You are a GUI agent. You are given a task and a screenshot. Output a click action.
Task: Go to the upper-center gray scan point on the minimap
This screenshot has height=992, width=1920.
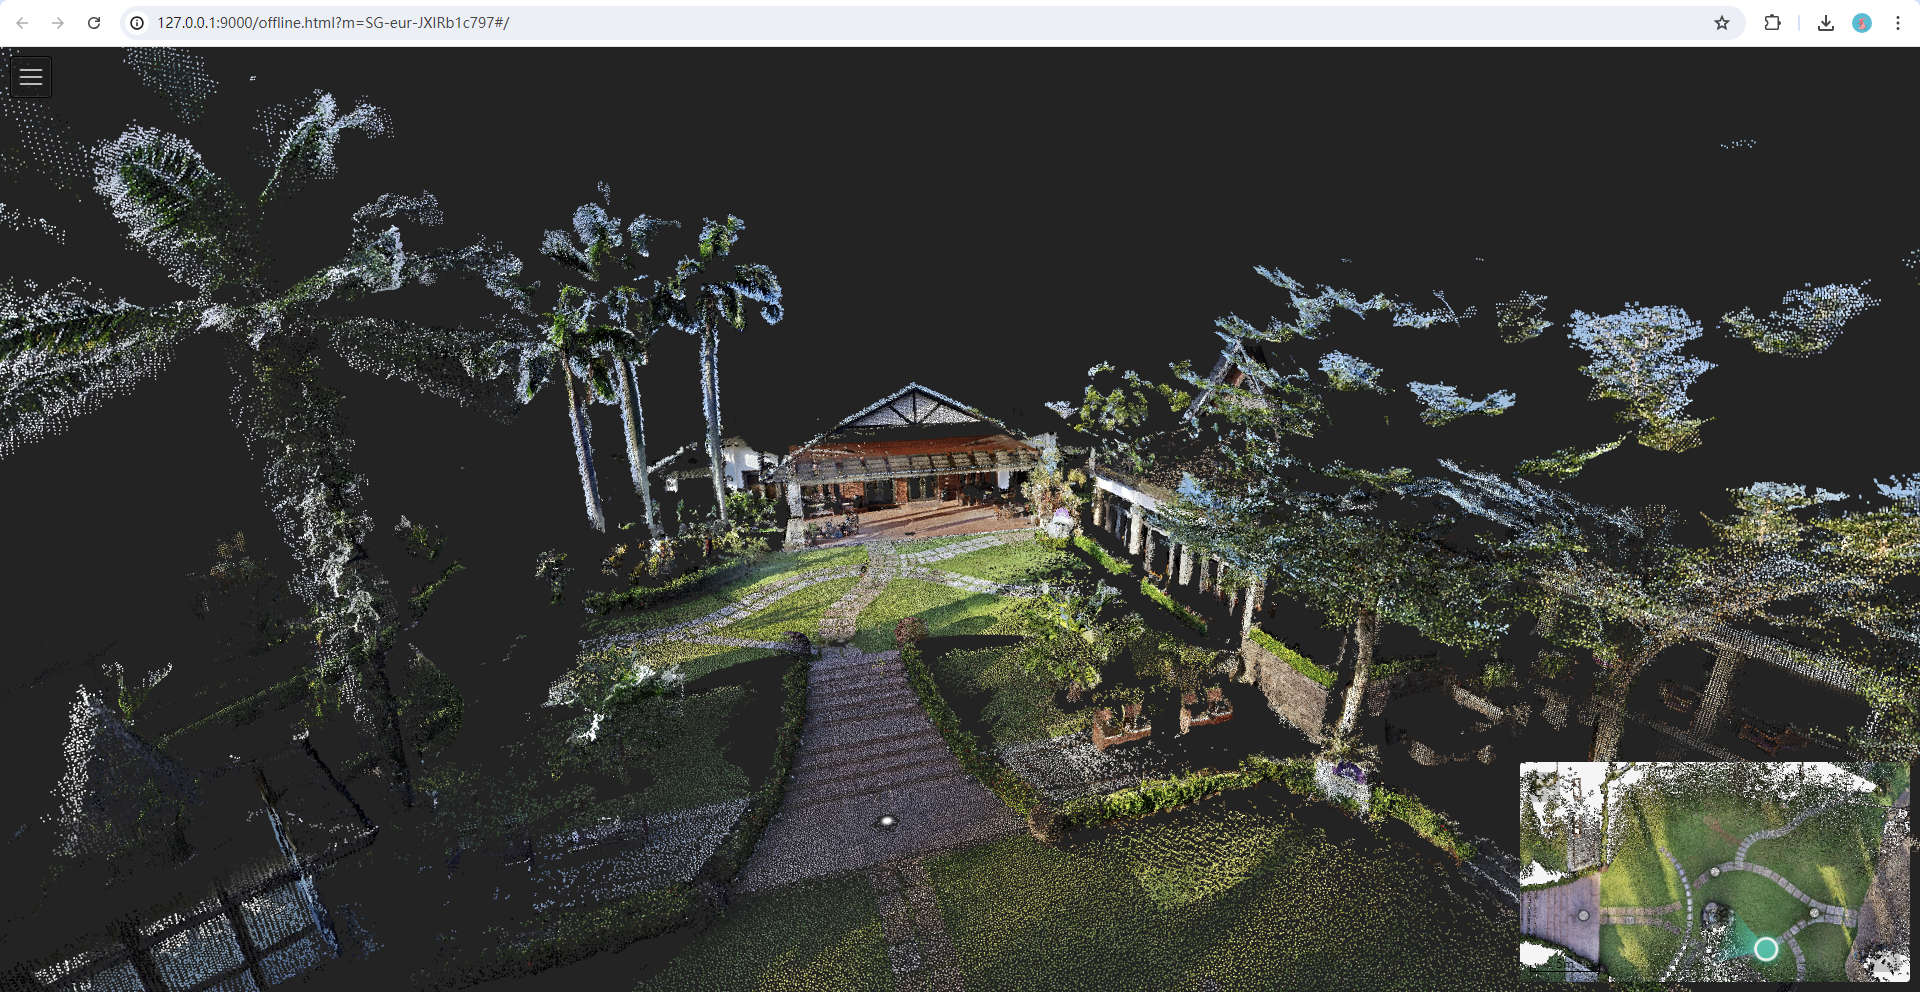pyautogui.click(x=1715, y=872)
